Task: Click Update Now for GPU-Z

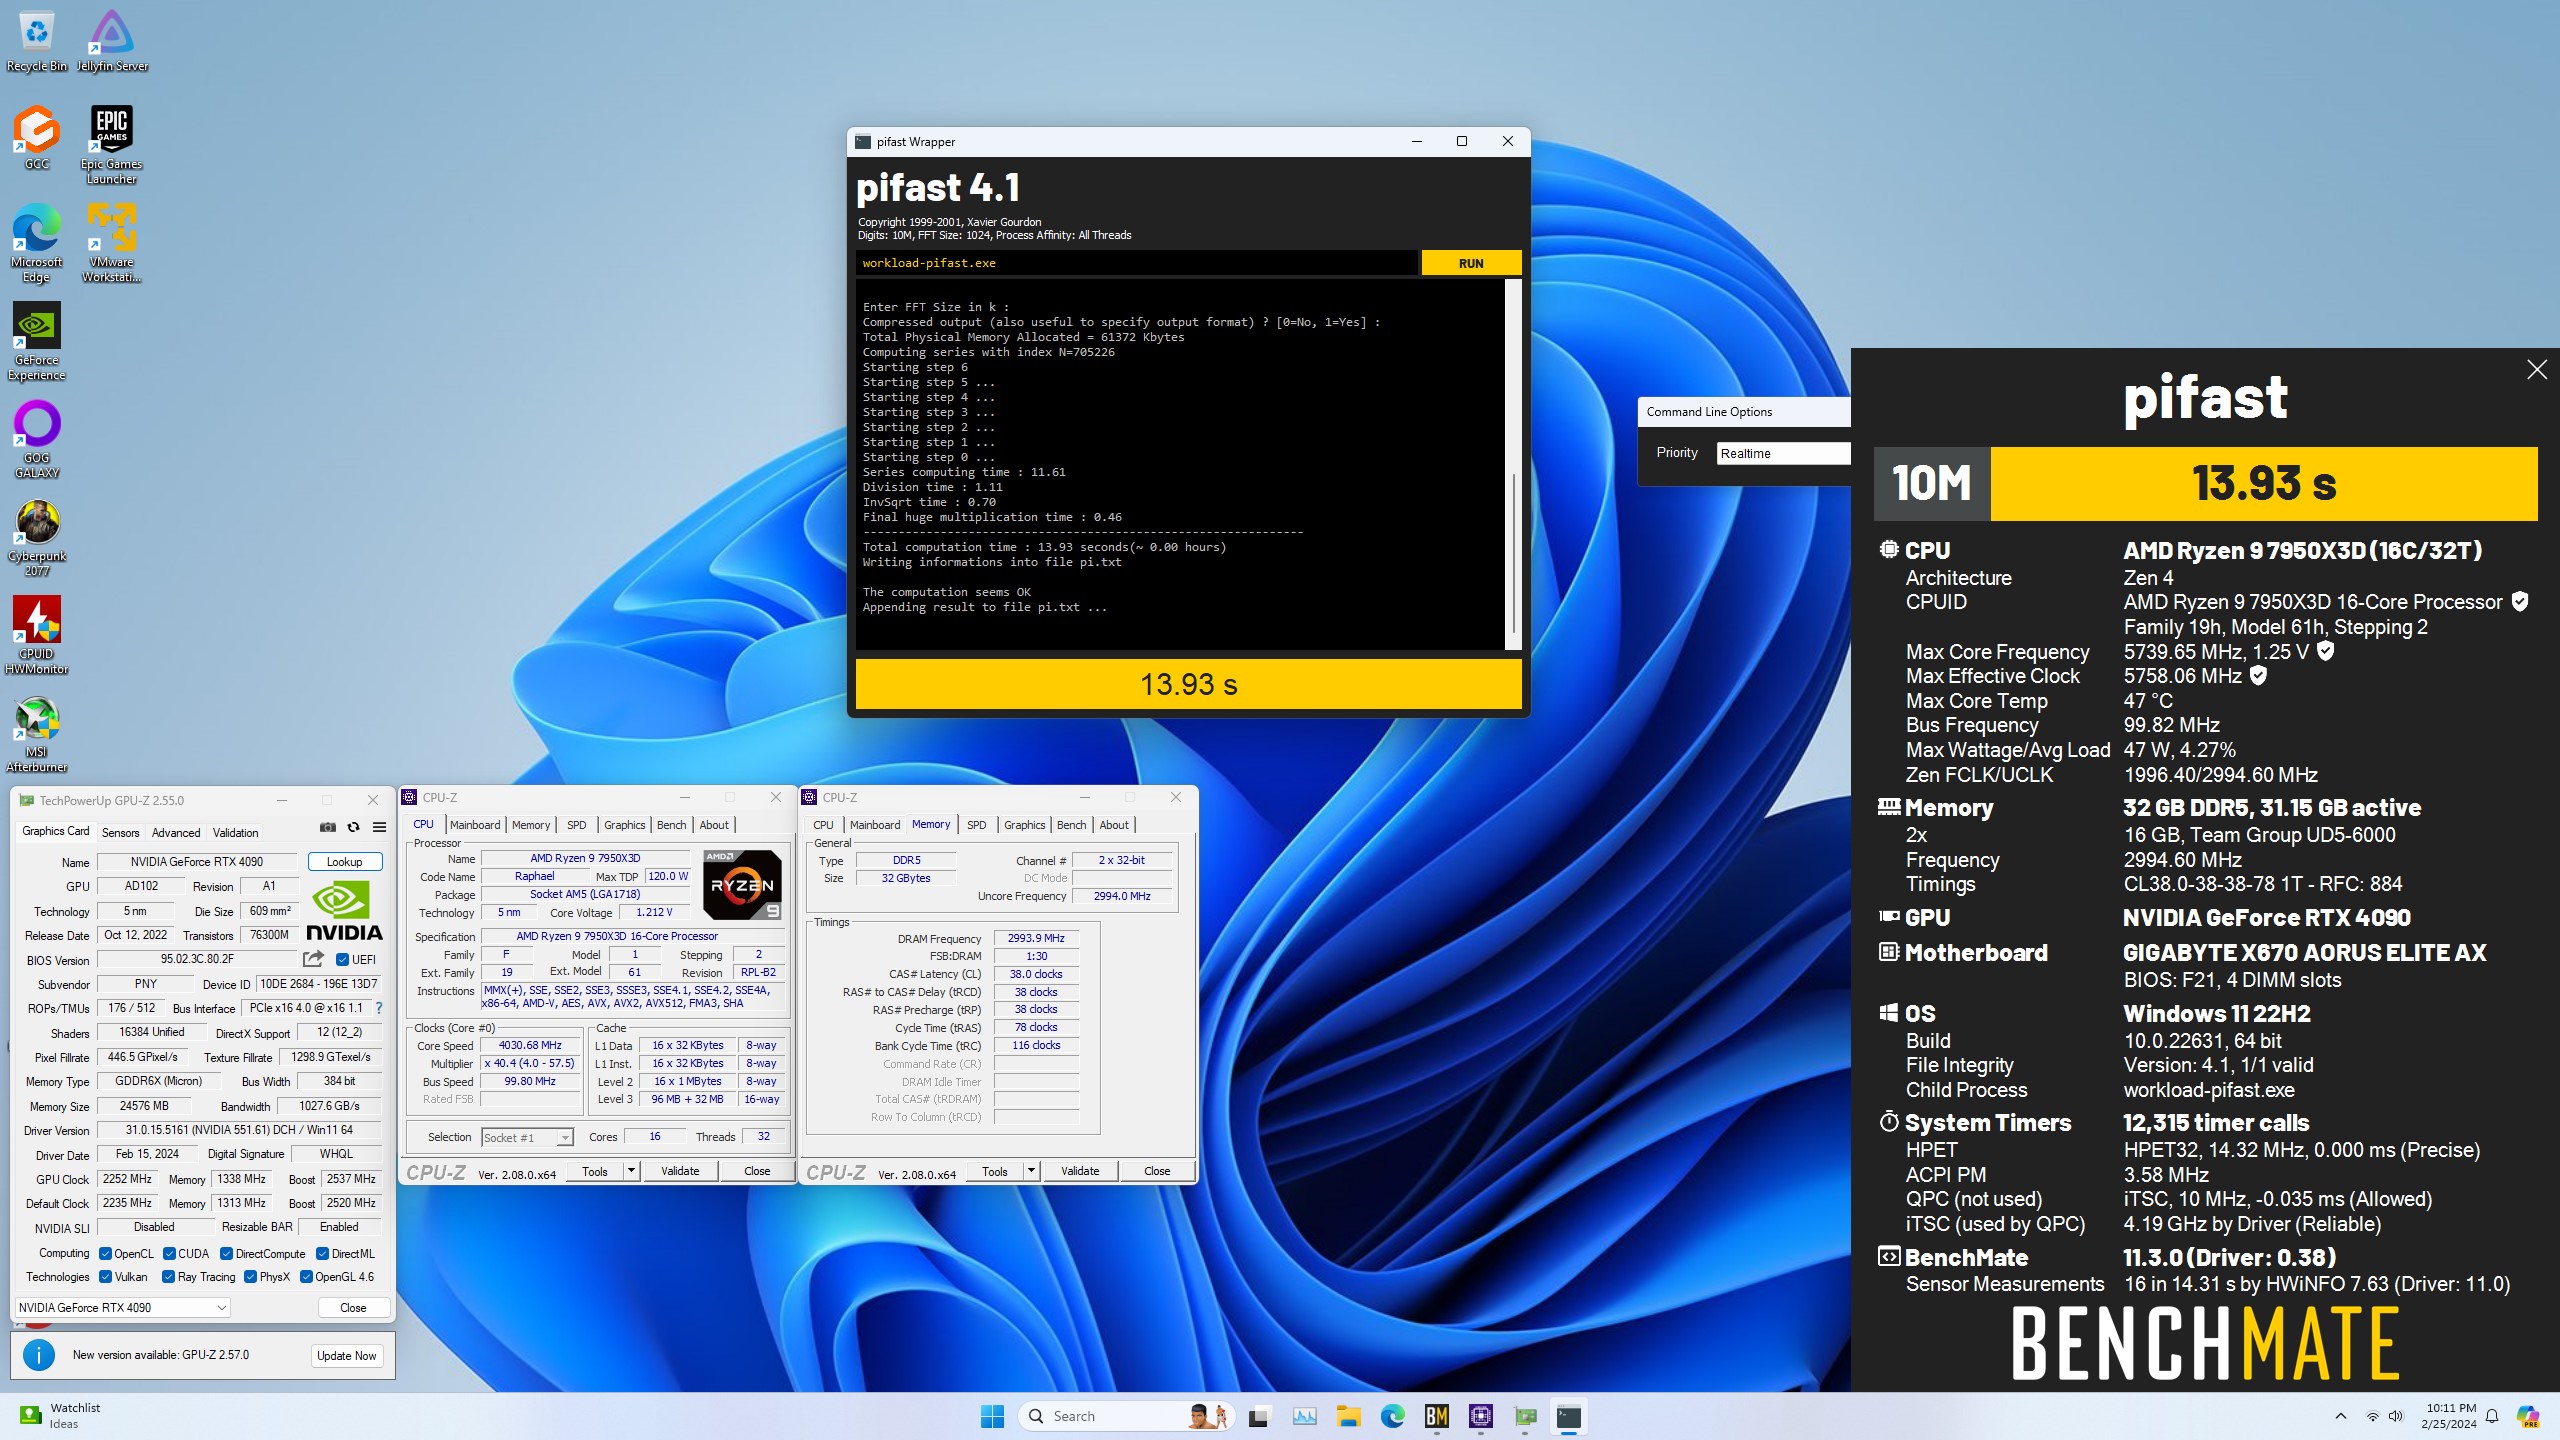Action: pyautogui.click(x=346, y=1355)
